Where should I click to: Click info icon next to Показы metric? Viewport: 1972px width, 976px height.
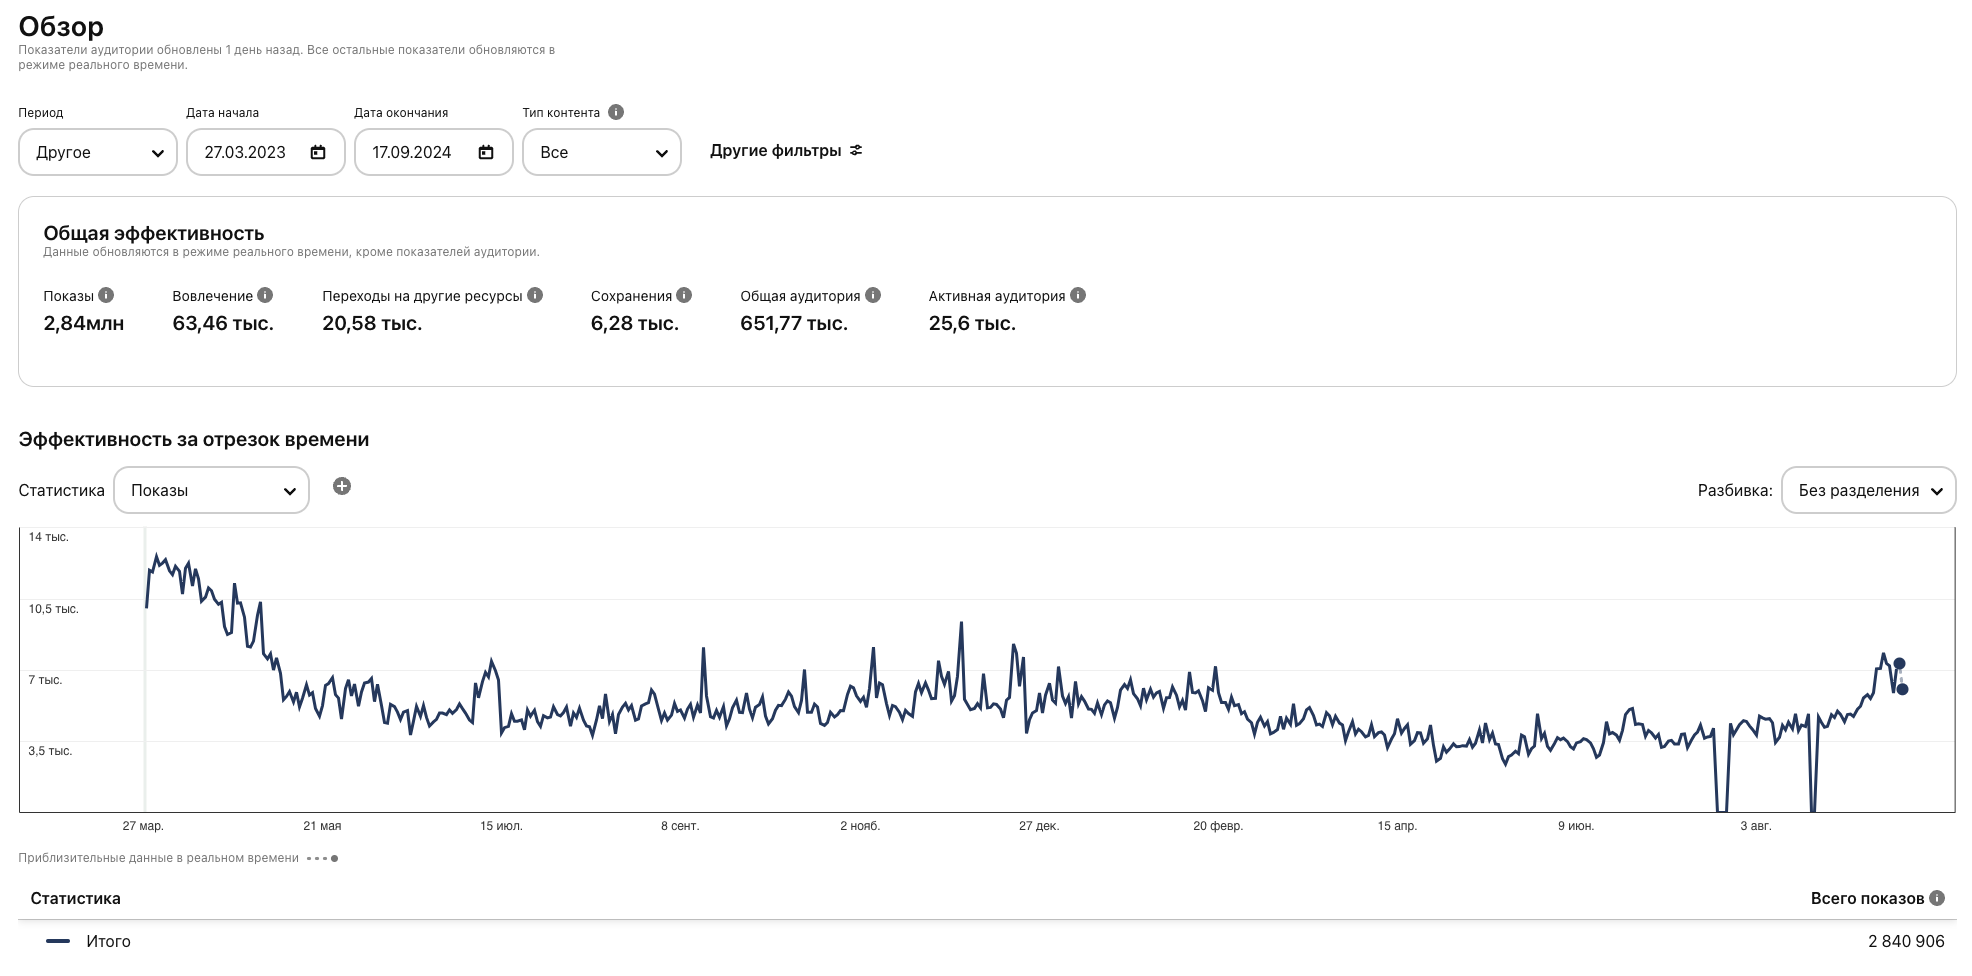click(106, 295)
